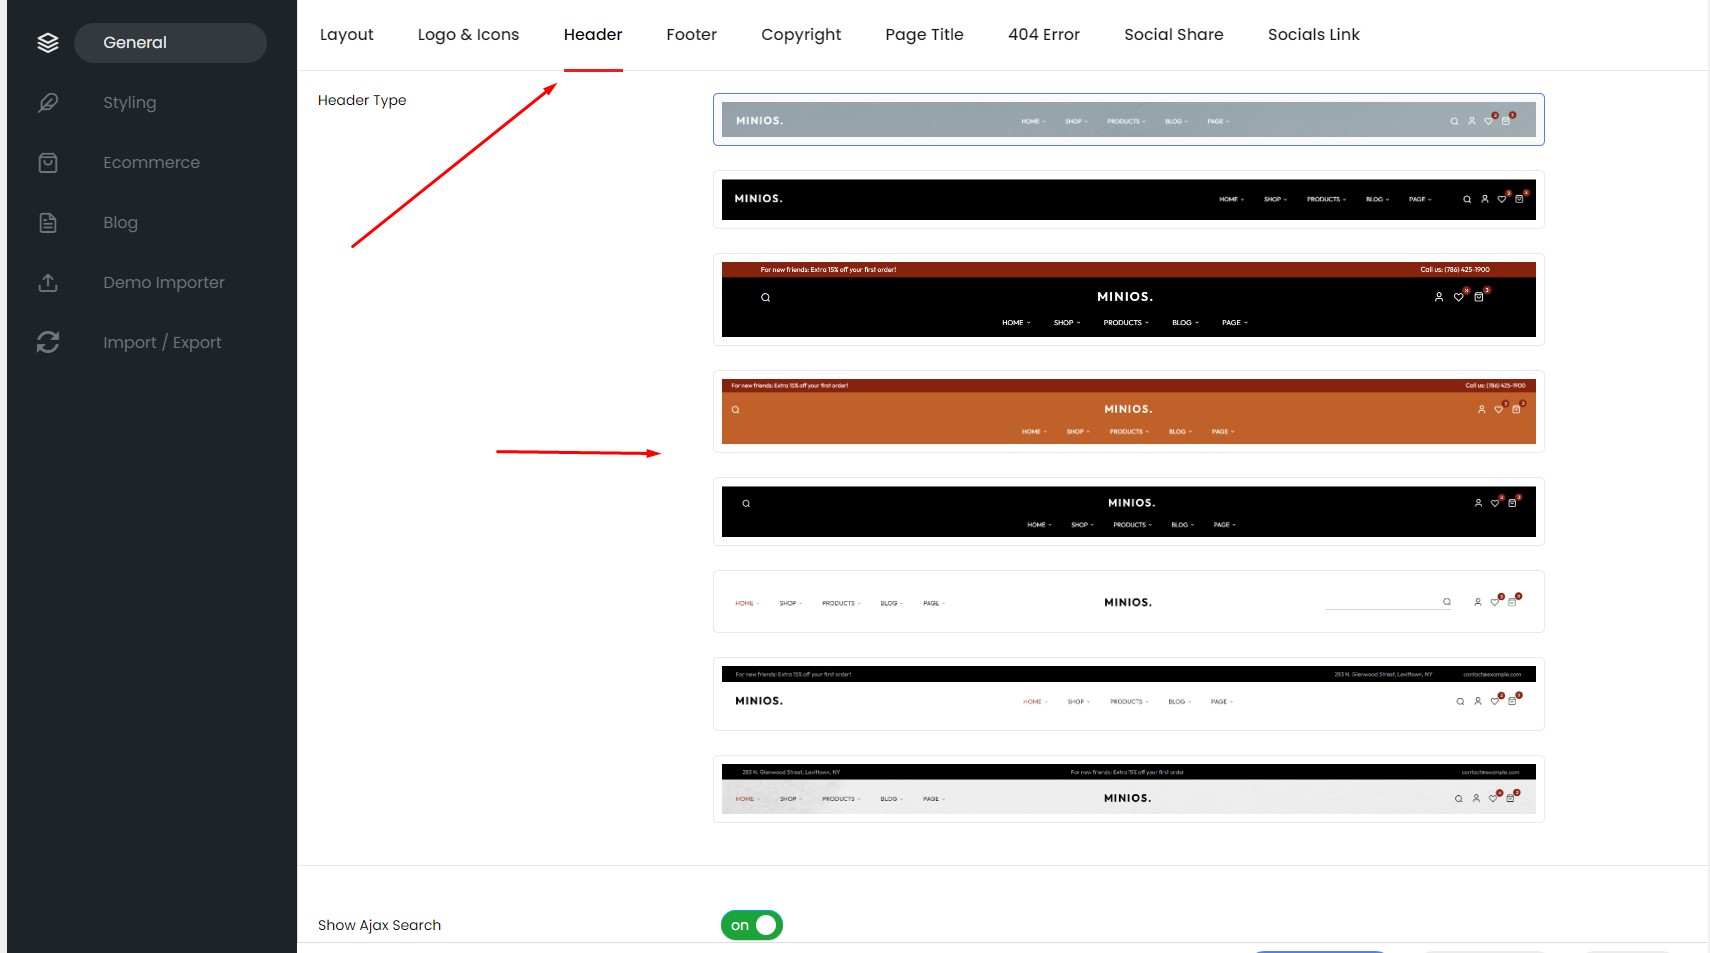Select the gray-blue first header type thumbnail
The image size is (1710, 953).
[1128, 120]
